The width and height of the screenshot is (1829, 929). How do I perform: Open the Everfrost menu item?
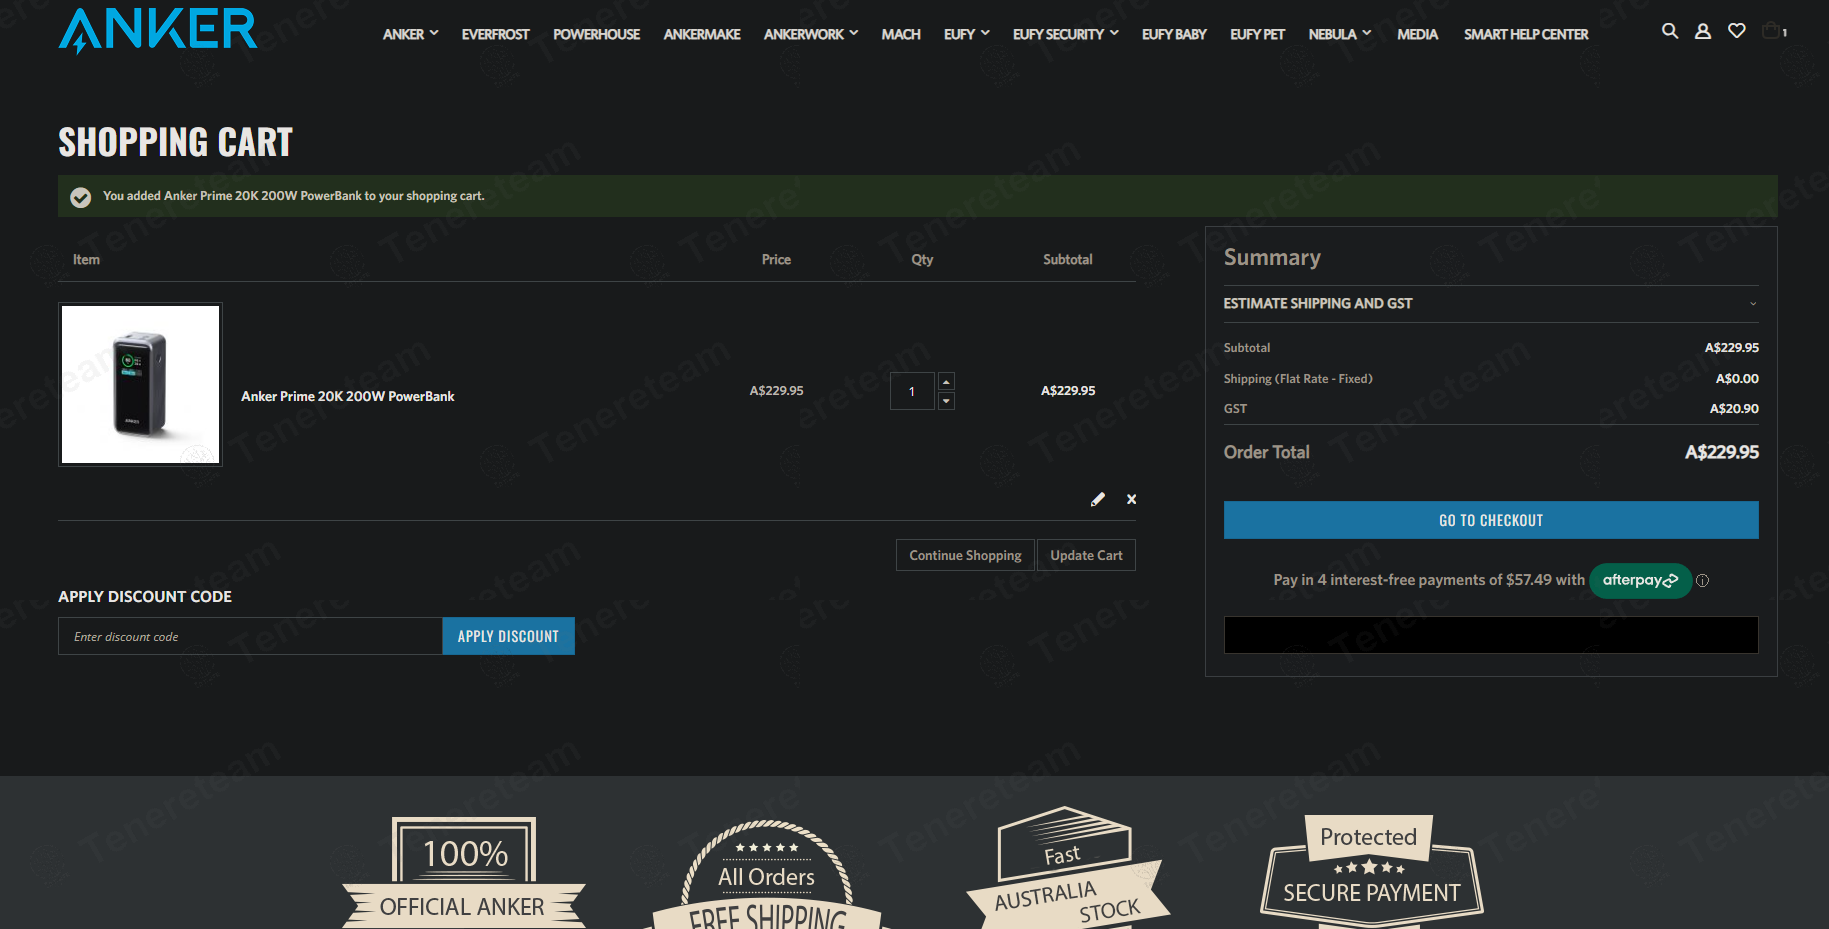coord(495,34)
